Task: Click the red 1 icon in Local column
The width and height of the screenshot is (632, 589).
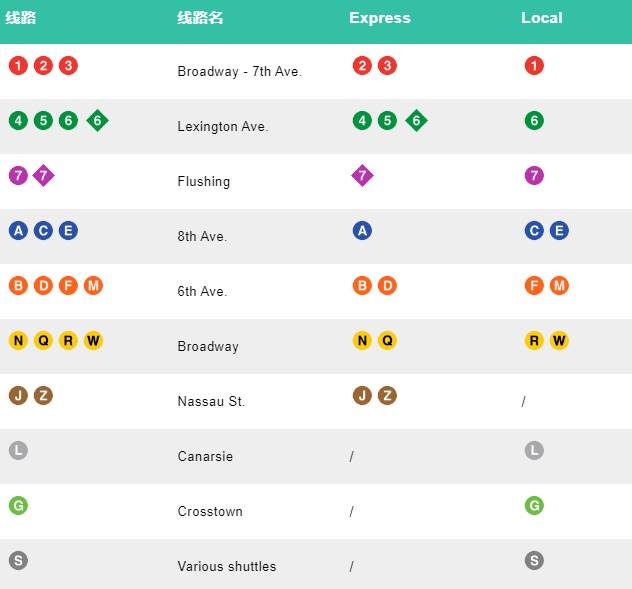Action: click(534, 66)
